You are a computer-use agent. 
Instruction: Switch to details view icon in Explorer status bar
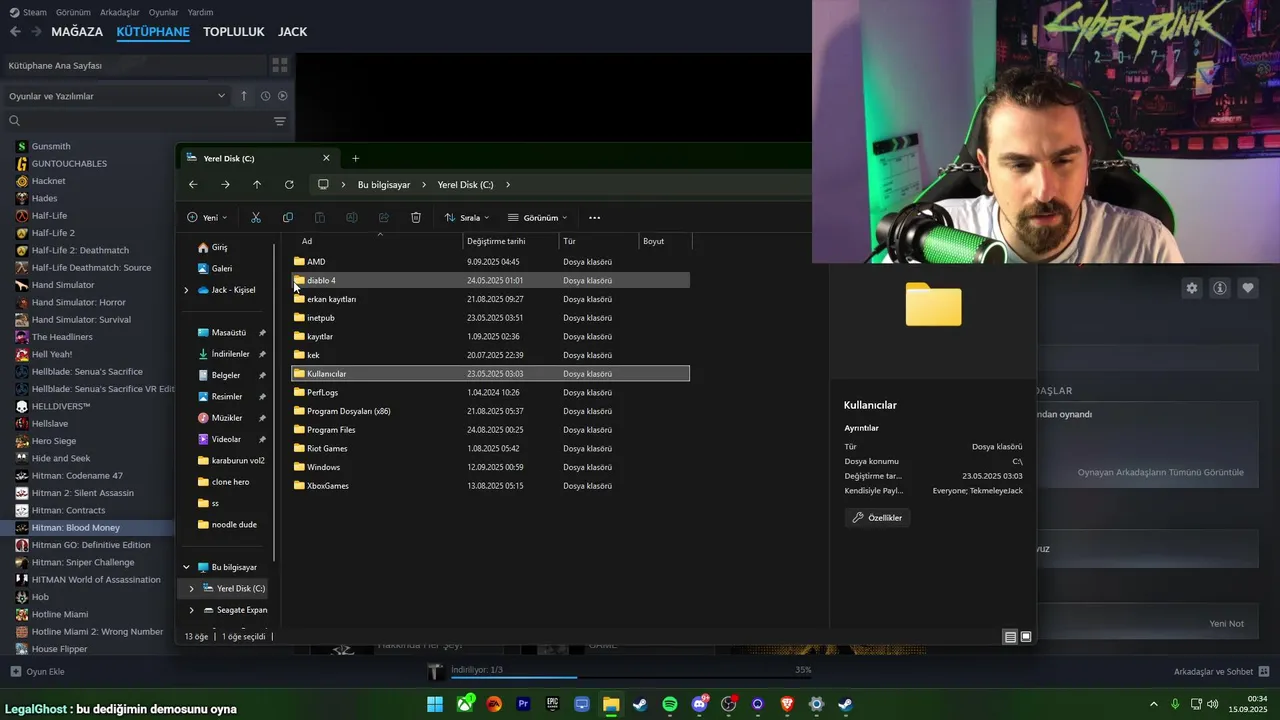click(x=1010, y=637)
